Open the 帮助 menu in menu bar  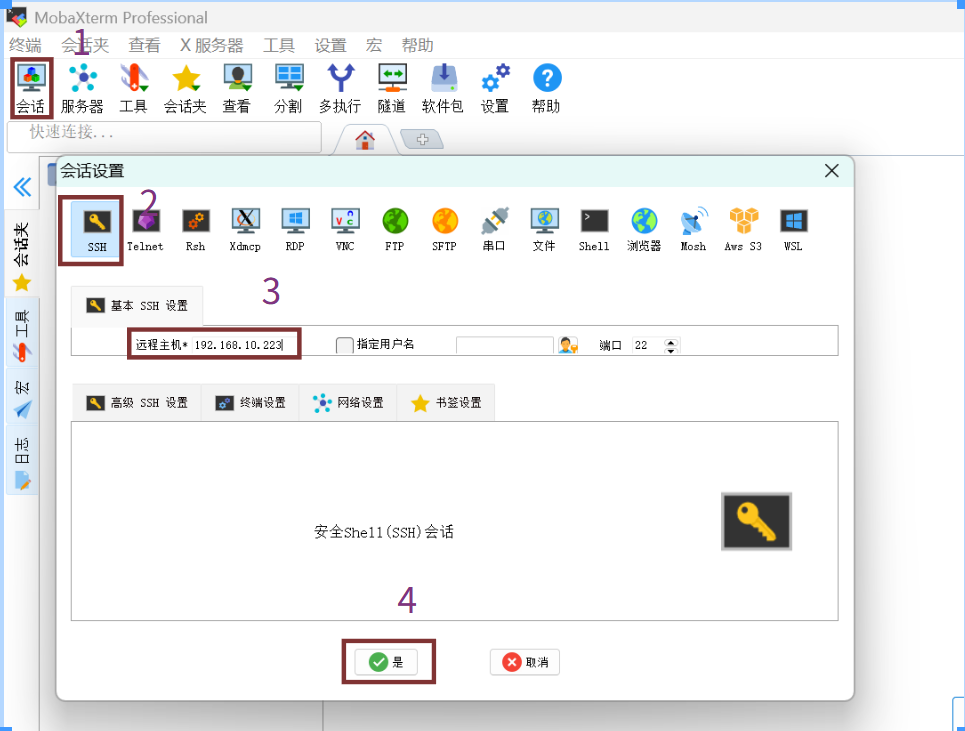point(417,46)
